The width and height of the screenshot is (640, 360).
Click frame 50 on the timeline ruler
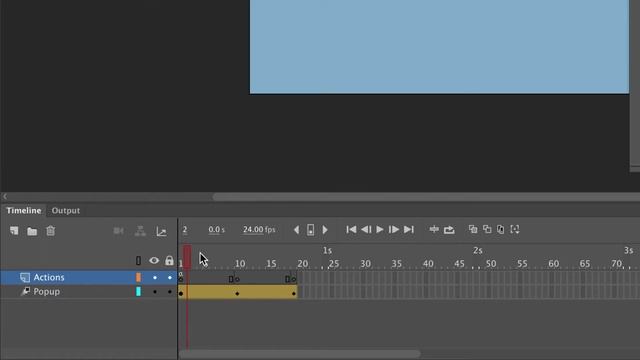[491, 264]
